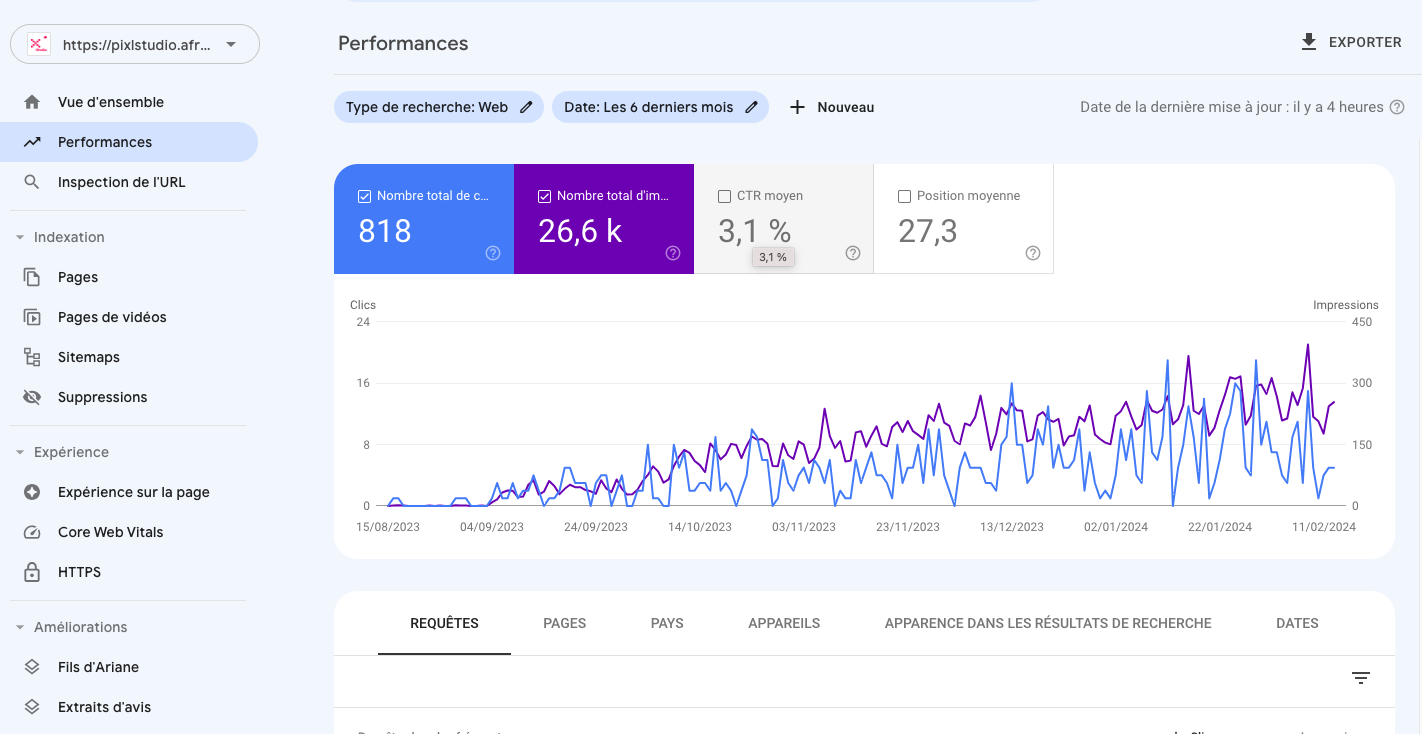Uncheck the total clicks metric checkbox

364,196
